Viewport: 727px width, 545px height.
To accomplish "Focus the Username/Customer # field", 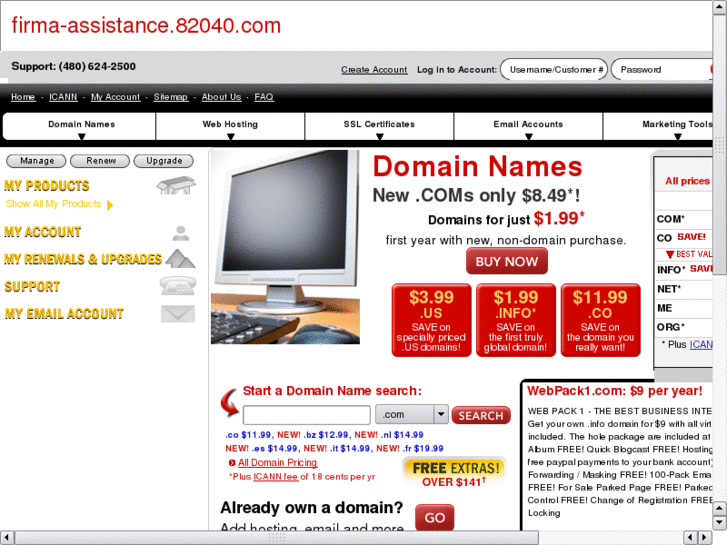I will [554, 70].
